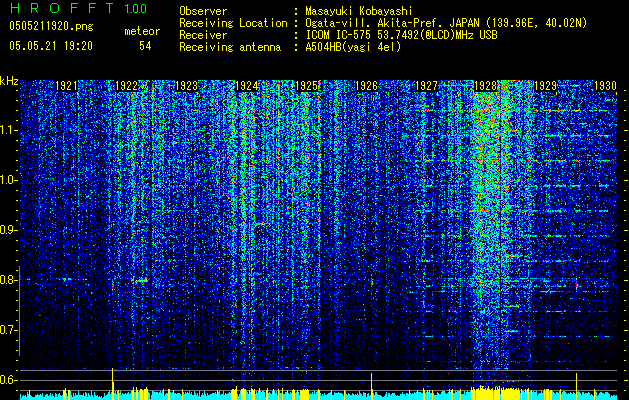This screenshot has height=400, width=629.
Task: Click the 1930 time marker
Action: [605, 86]
